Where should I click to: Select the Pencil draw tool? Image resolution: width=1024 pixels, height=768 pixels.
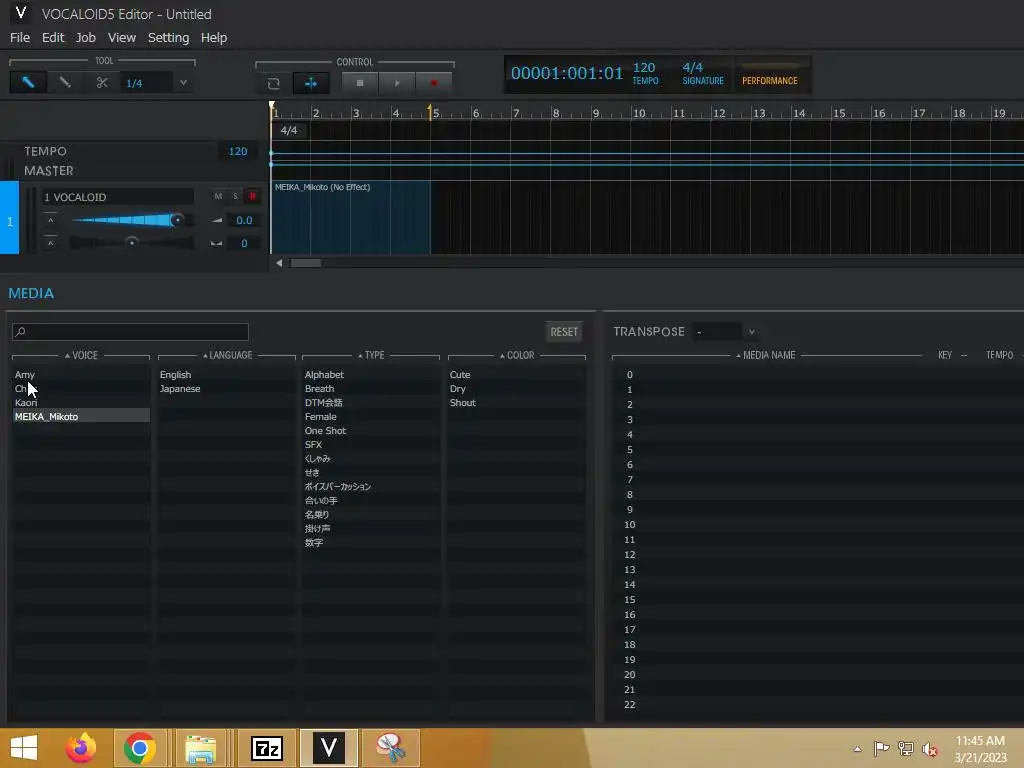tap(65, 83)
